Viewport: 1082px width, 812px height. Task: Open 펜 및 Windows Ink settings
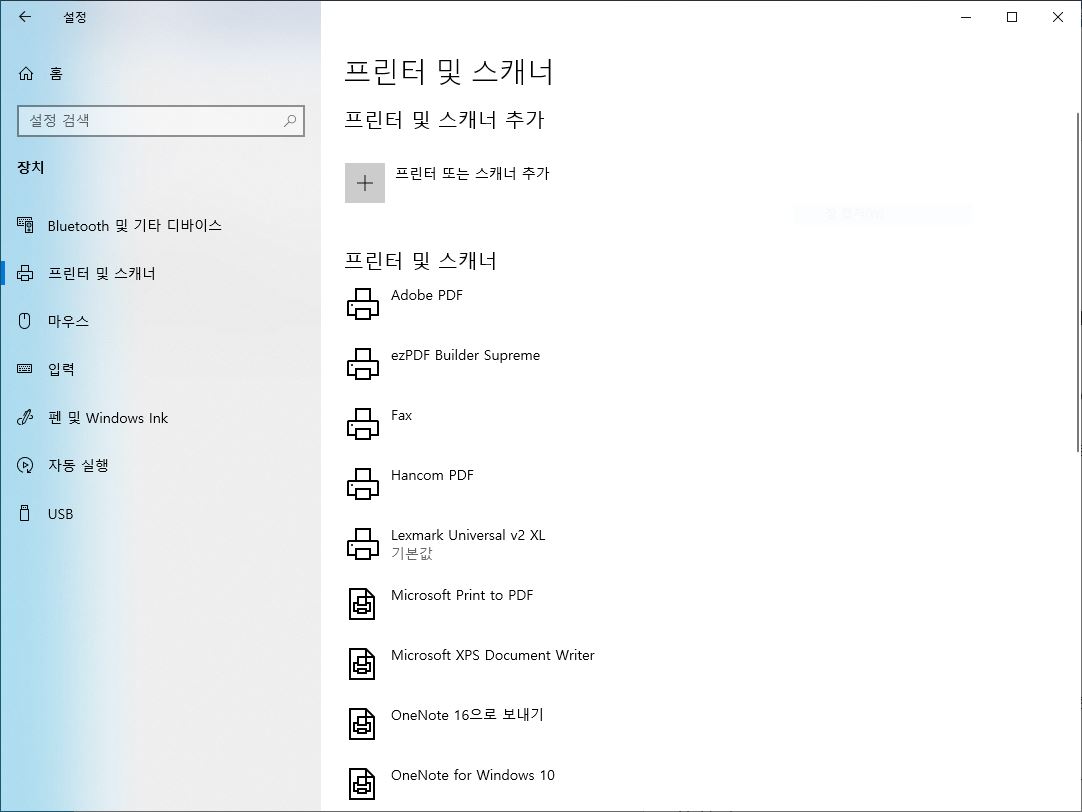[108, 418]
